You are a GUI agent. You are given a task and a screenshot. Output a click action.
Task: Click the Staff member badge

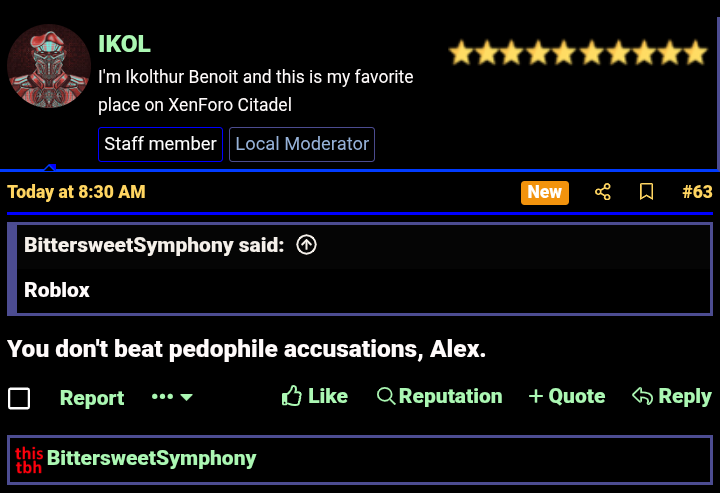point(160,144)
